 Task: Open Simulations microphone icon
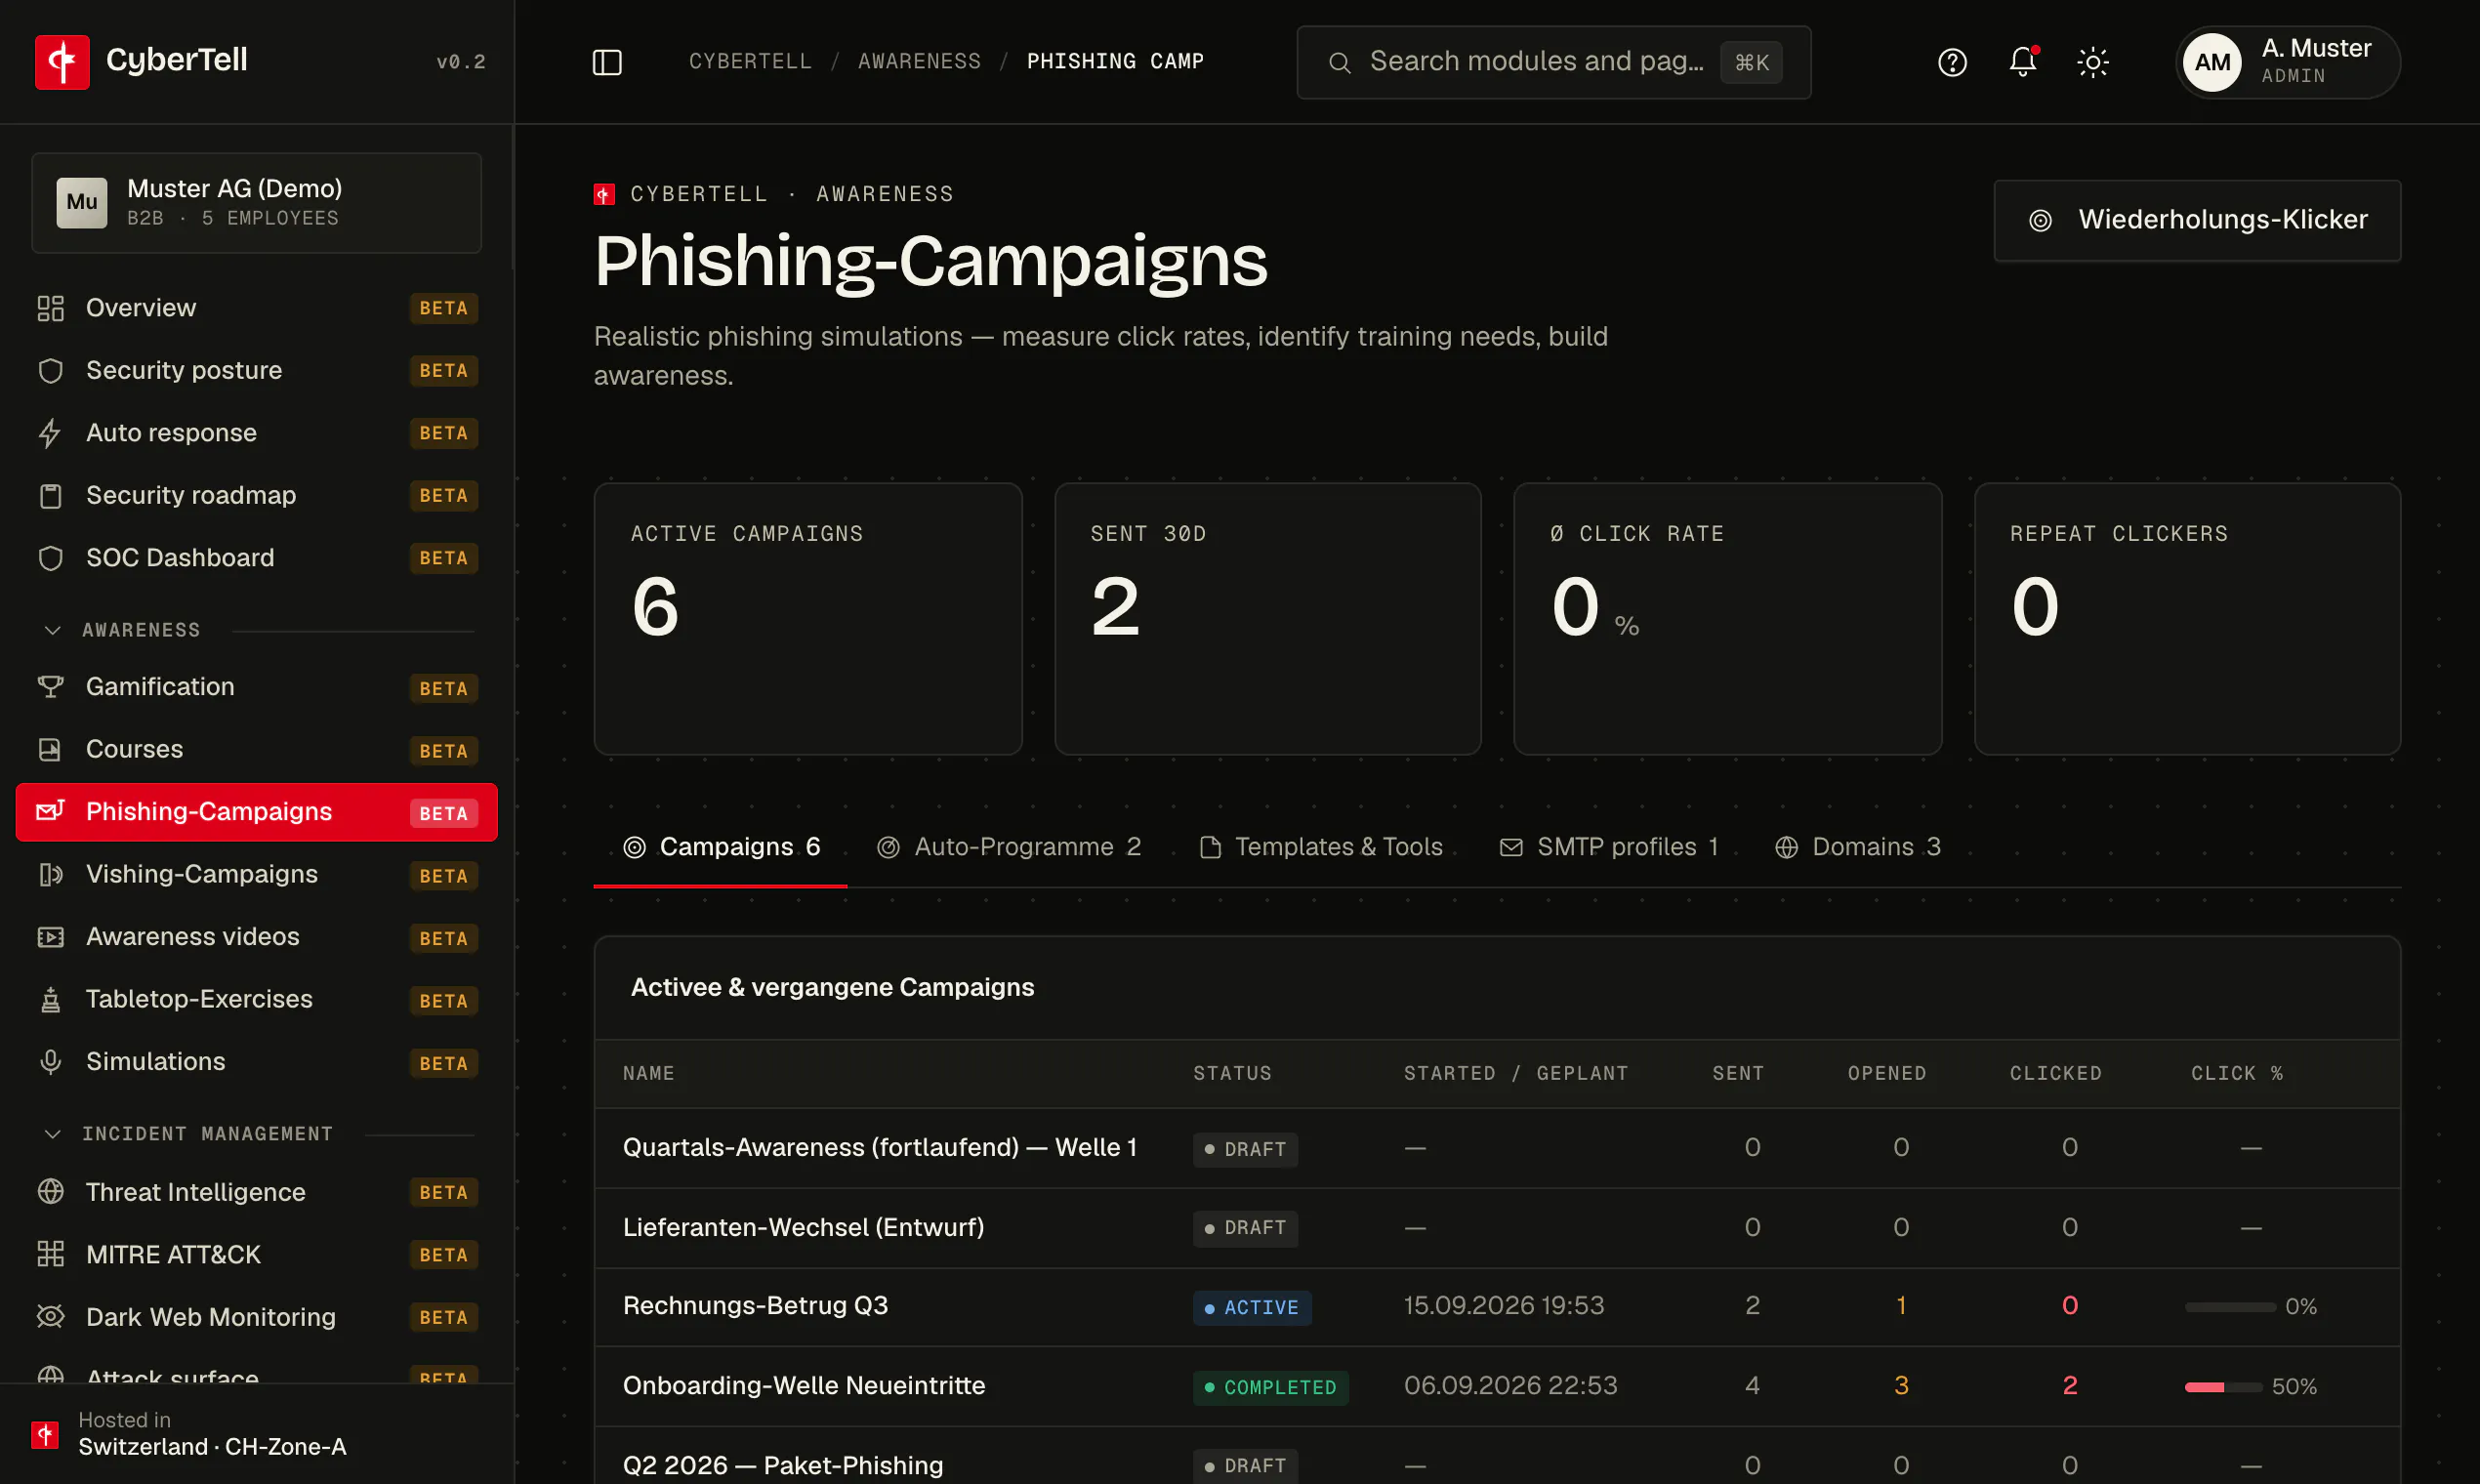click(50, 1062)
